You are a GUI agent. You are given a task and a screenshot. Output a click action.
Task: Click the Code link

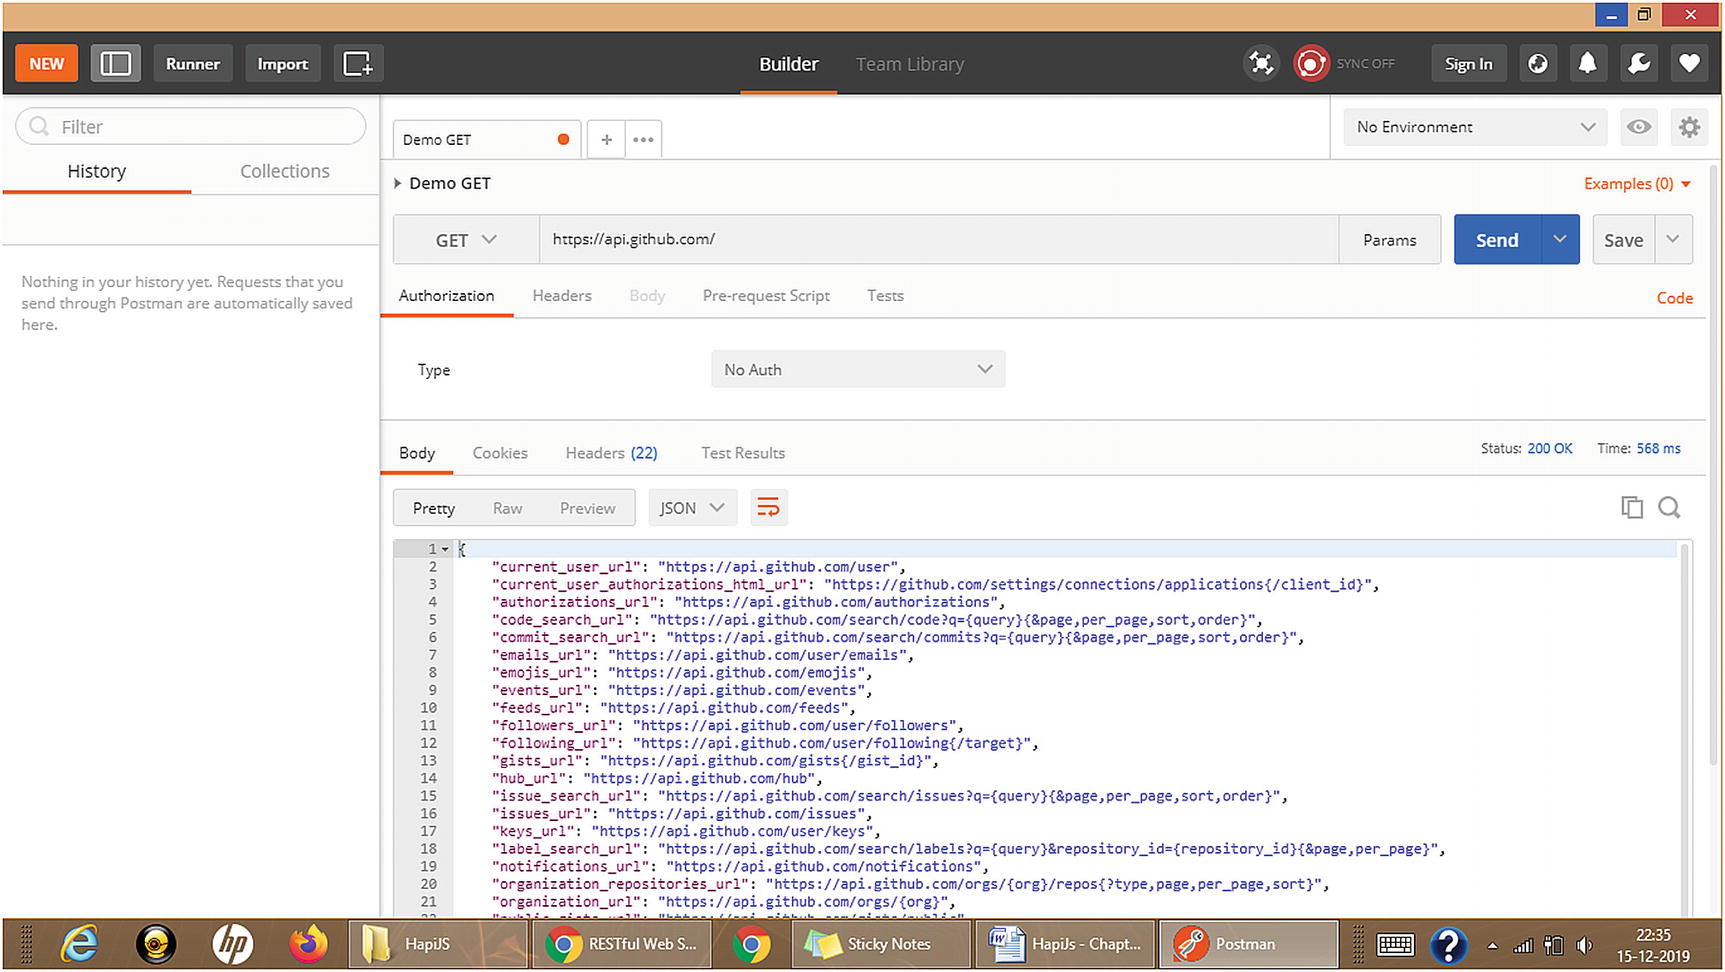coord(1674,298)
